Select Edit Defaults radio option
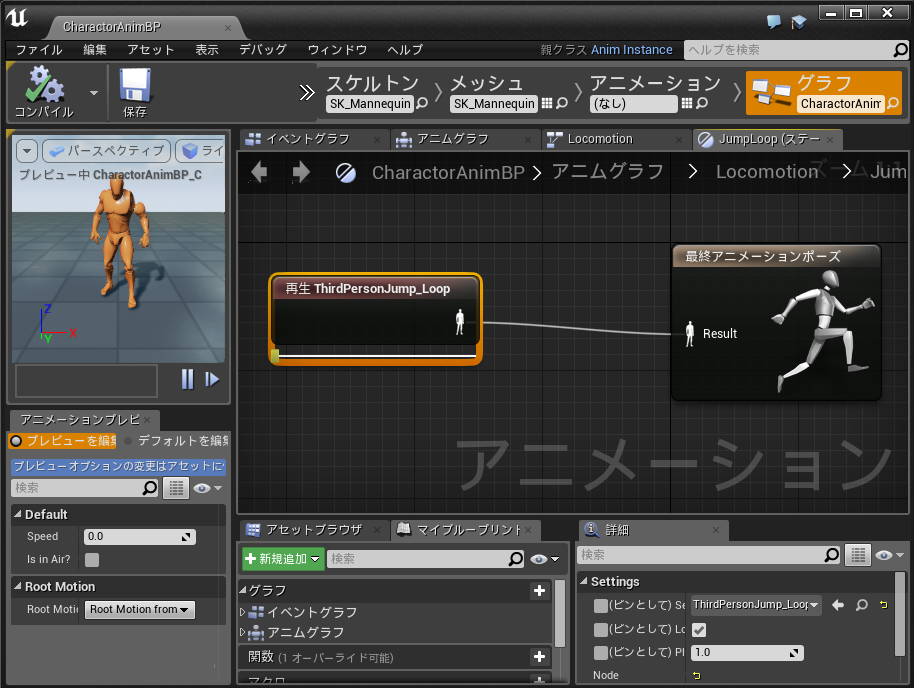Image resolution: width=914 pixels, height=688 pixels. pyautogui.click(x=177, y=441)
